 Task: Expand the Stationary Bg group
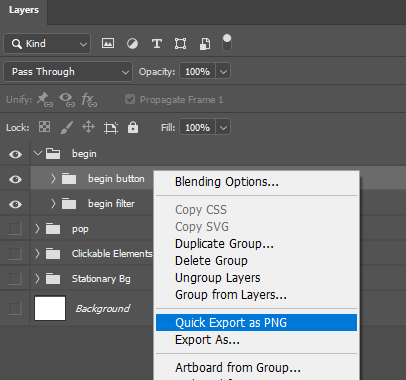(x=37, y=278)
